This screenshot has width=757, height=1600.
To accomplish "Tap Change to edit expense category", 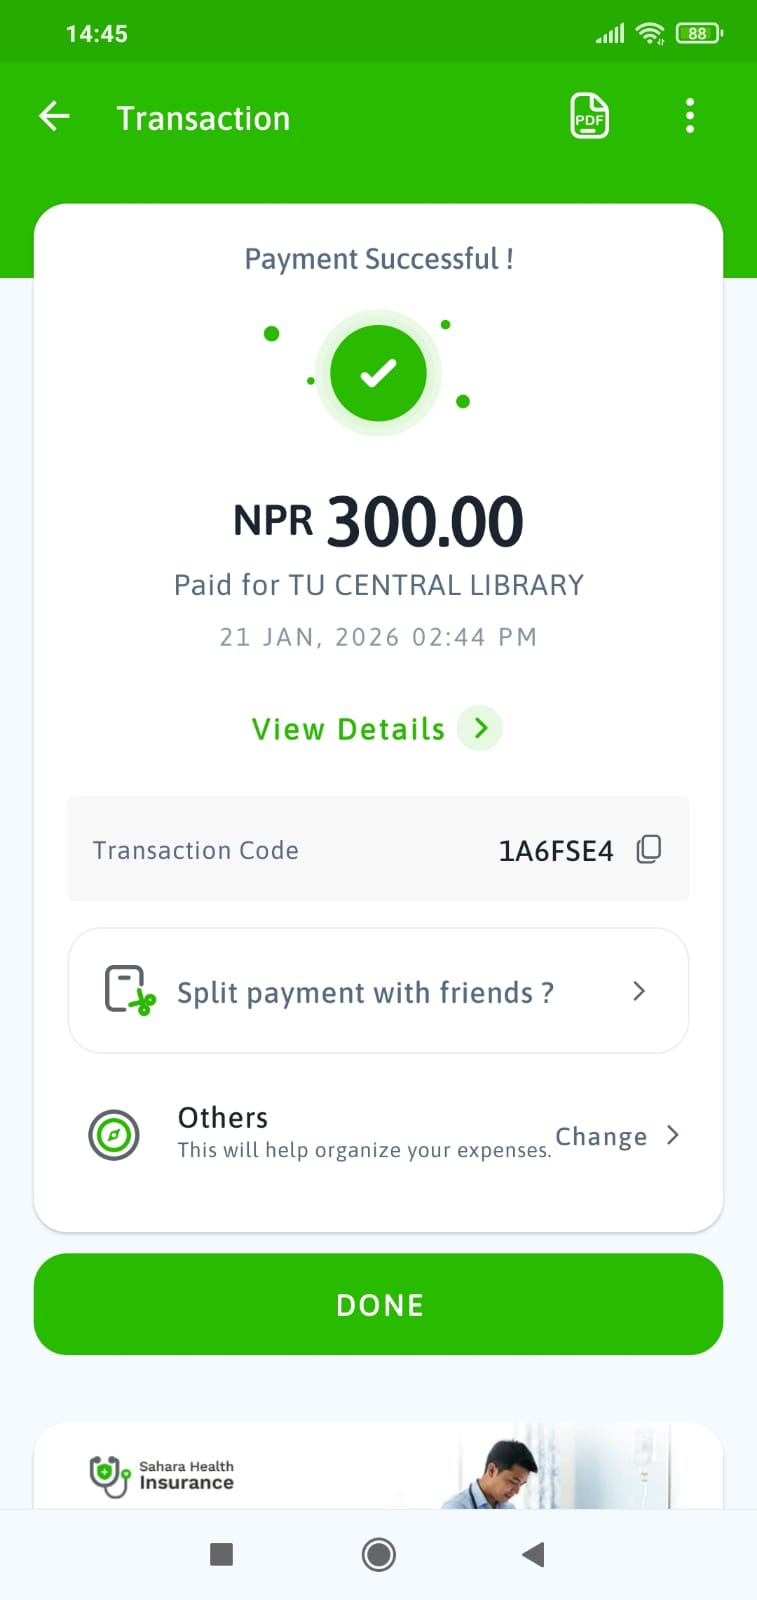I will coord(601,1136).
